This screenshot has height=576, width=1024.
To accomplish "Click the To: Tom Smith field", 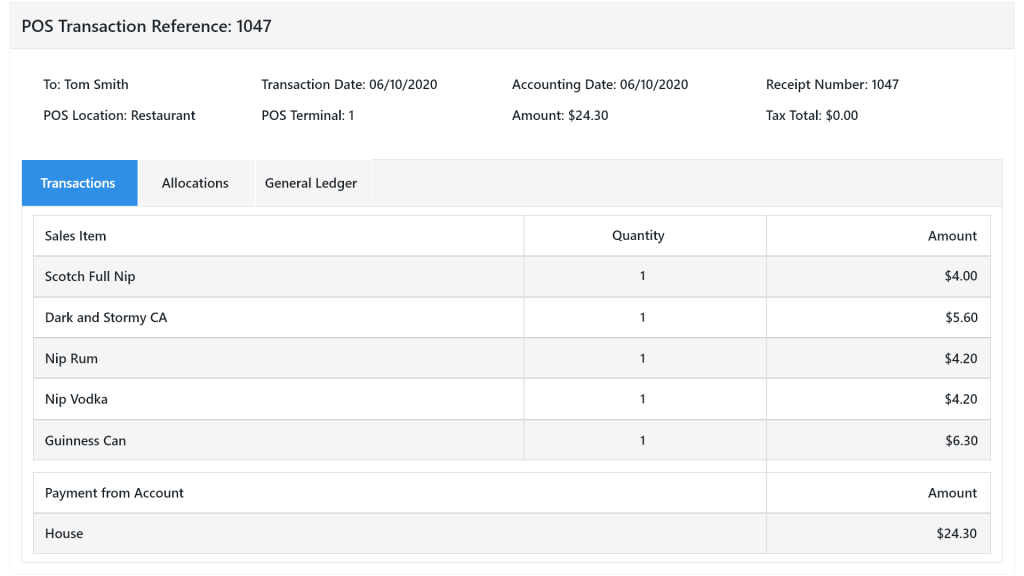I will 86,84.
